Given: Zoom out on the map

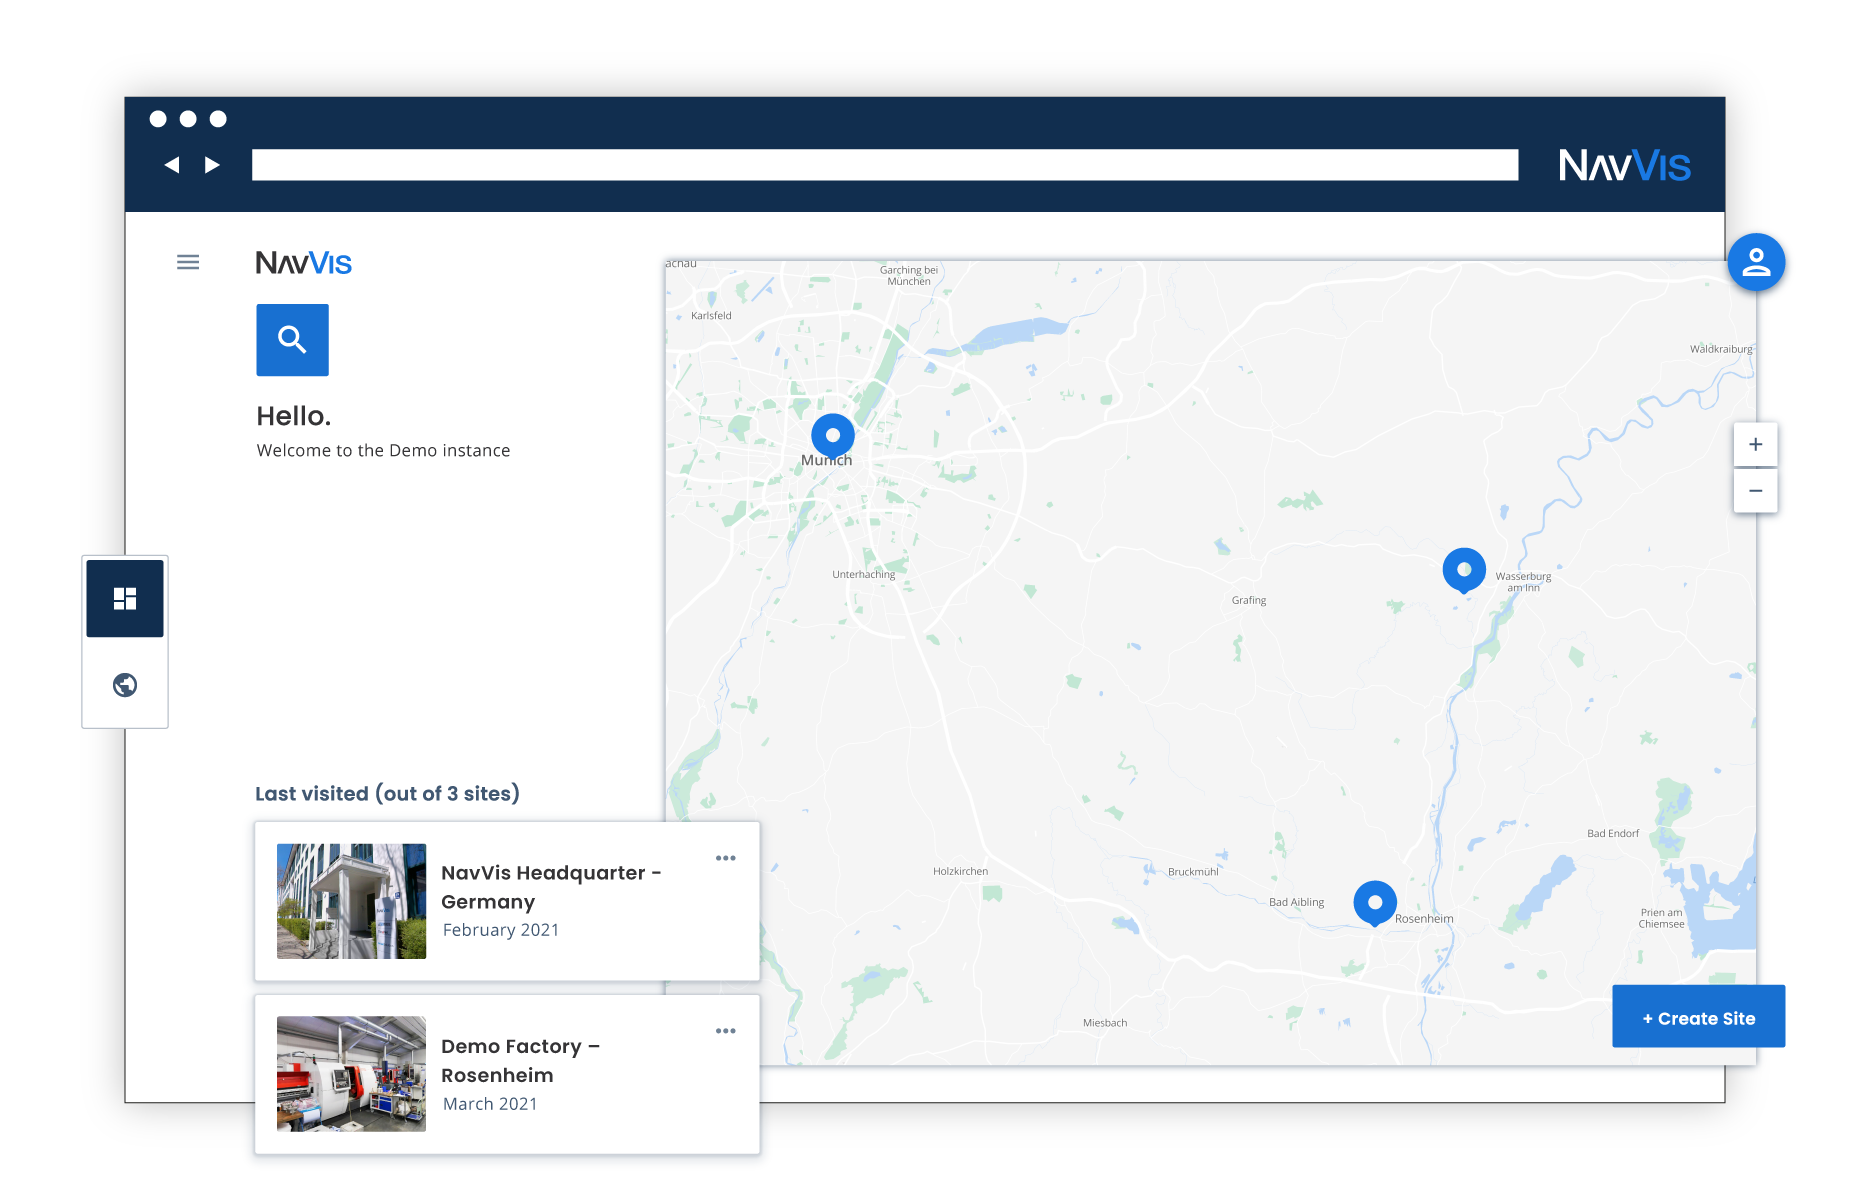Looking at the screenshot, I should tap(1755, 491).
